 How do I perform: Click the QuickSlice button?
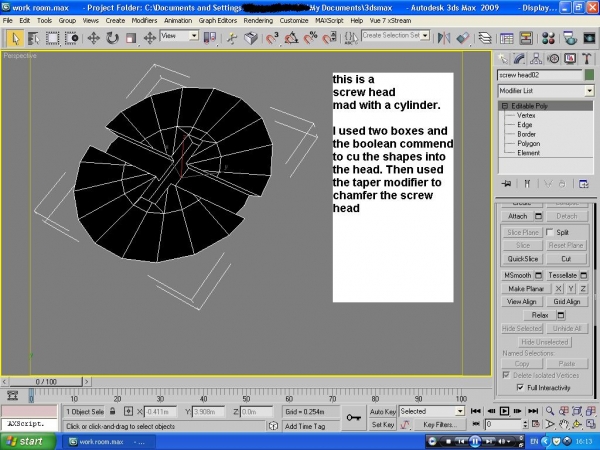[522, 259]
